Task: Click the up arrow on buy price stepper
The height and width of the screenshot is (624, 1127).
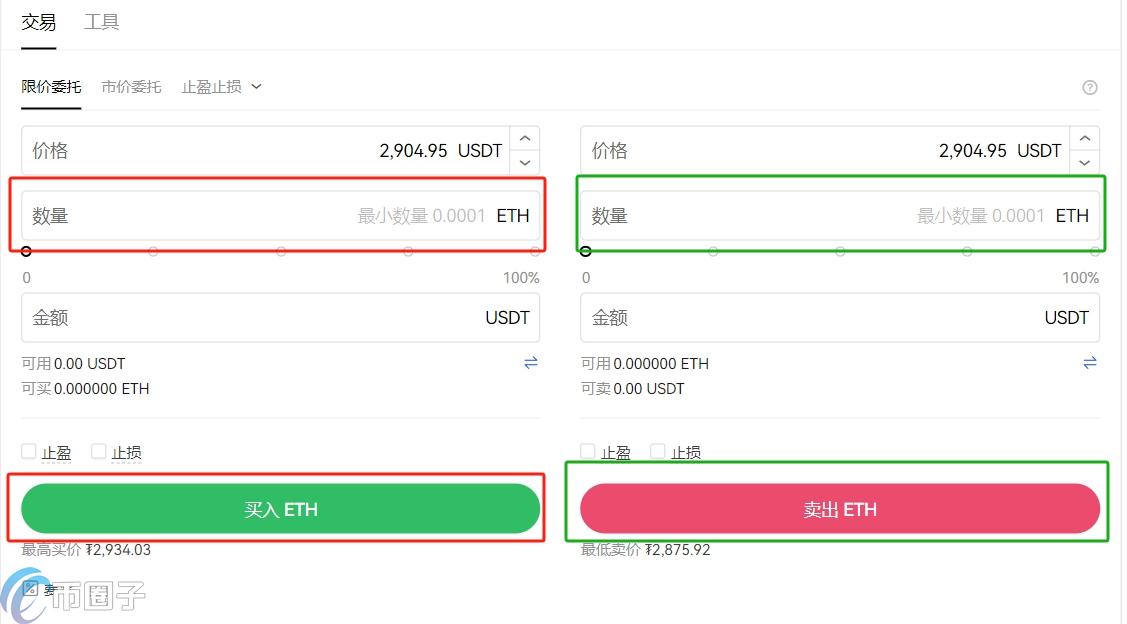Action: coord(524,137)
